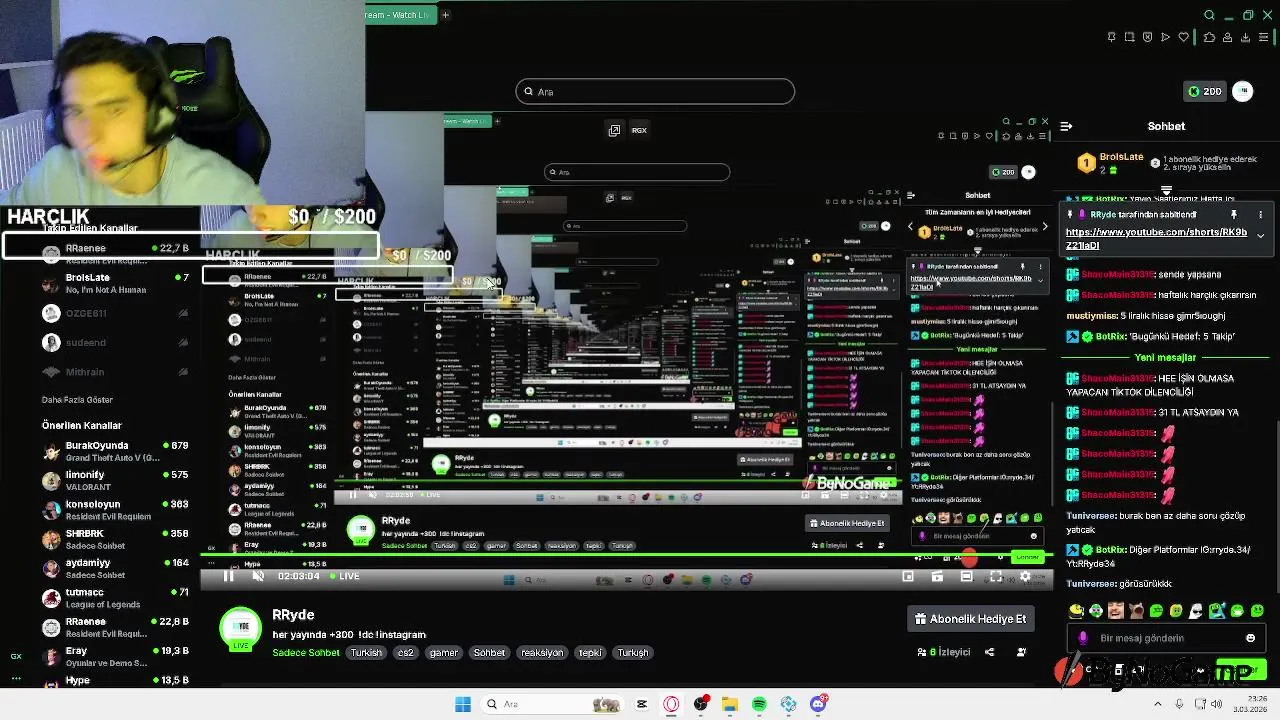Screen dimensions: 1280x720
Task: Expand the gift leaderboard handle
Action: 1166,189
